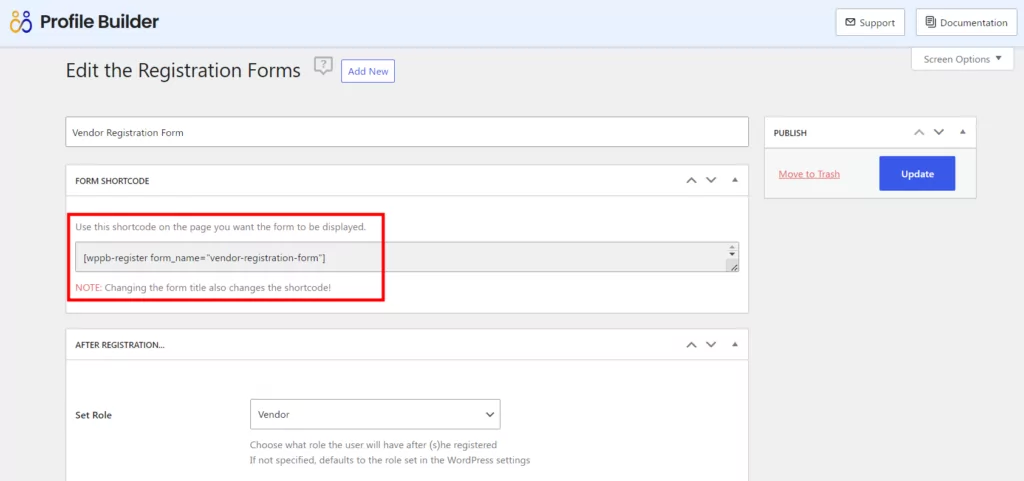Click the shortcode box scroll-down arrow

click(732, 255)
